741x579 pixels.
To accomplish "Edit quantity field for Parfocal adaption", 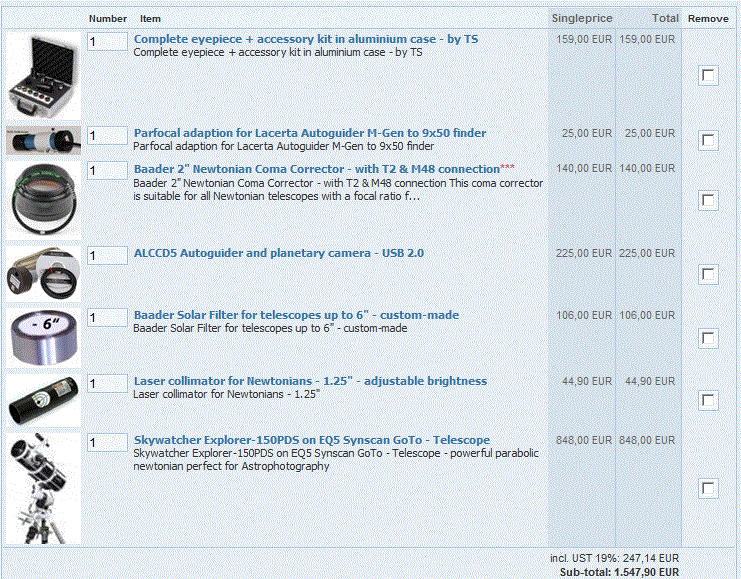I will click(x=107, y=136).
